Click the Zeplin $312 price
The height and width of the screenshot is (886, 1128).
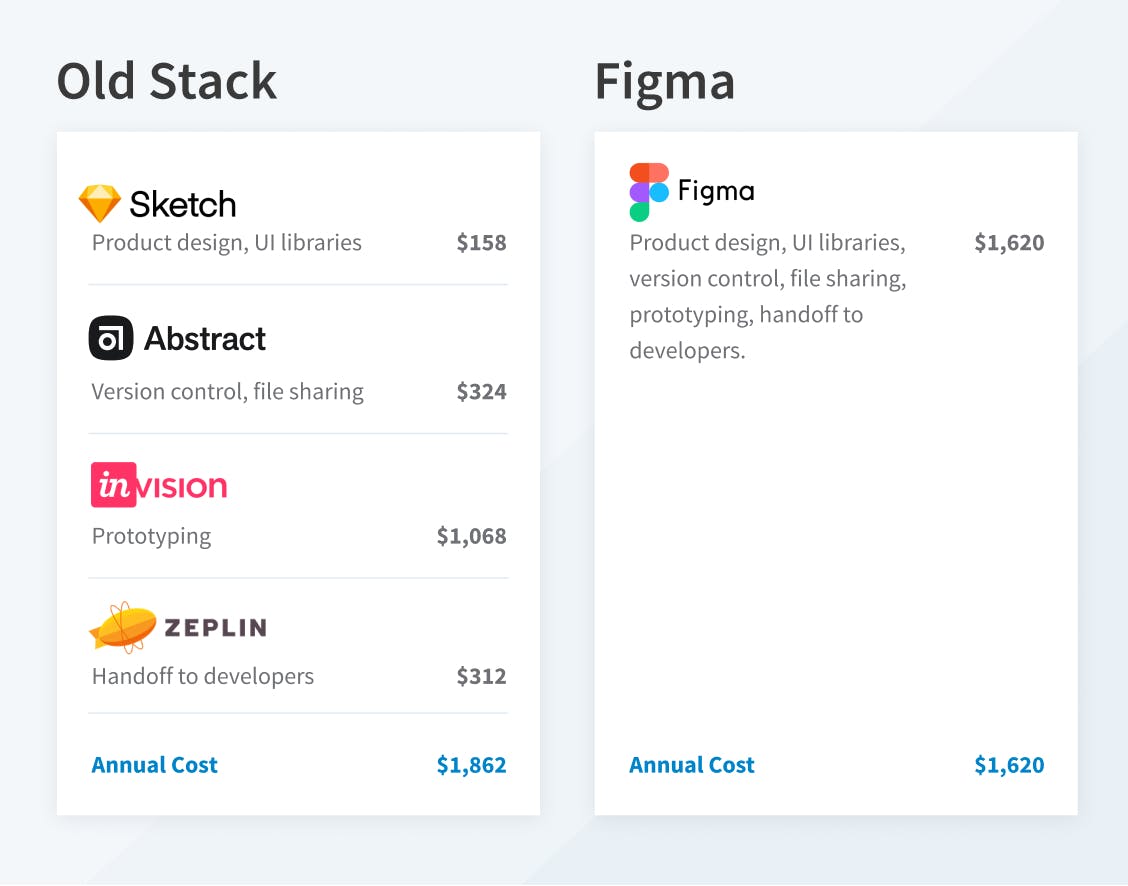click(481, 676)
